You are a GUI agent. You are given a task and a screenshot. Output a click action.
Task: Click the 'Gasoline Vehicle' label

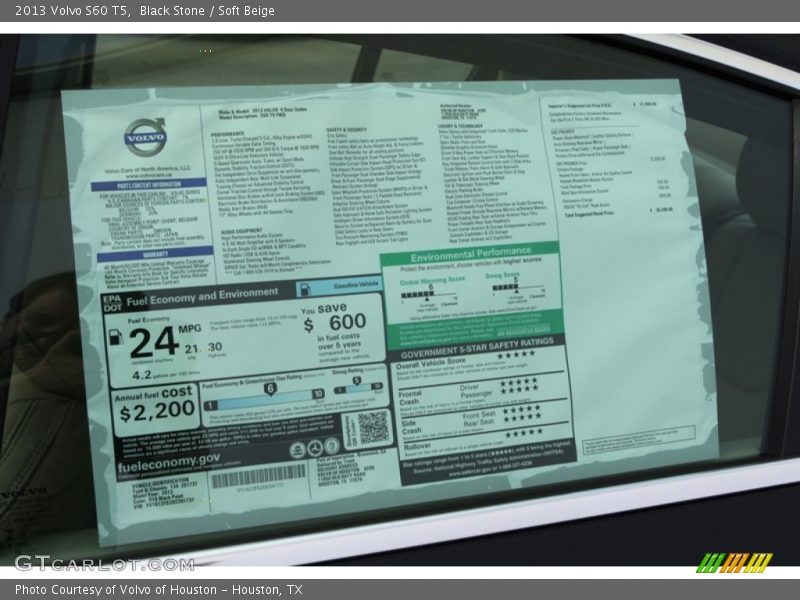pyautogui.click(x=356, y=285)
